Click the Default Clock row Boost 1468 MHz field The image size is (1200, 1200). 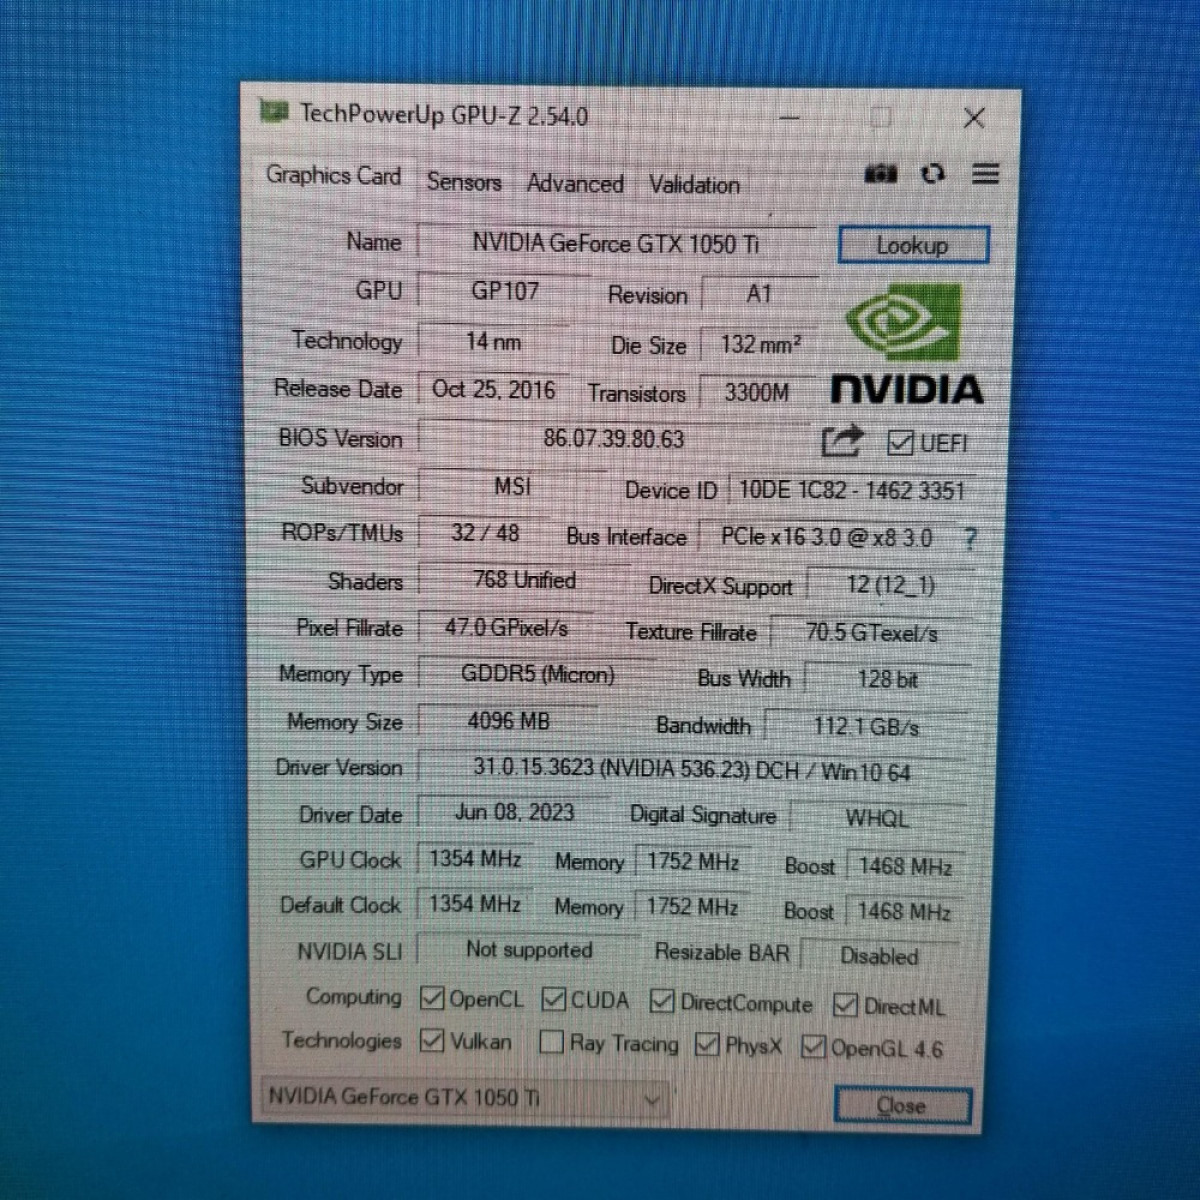tap(904, 911)
